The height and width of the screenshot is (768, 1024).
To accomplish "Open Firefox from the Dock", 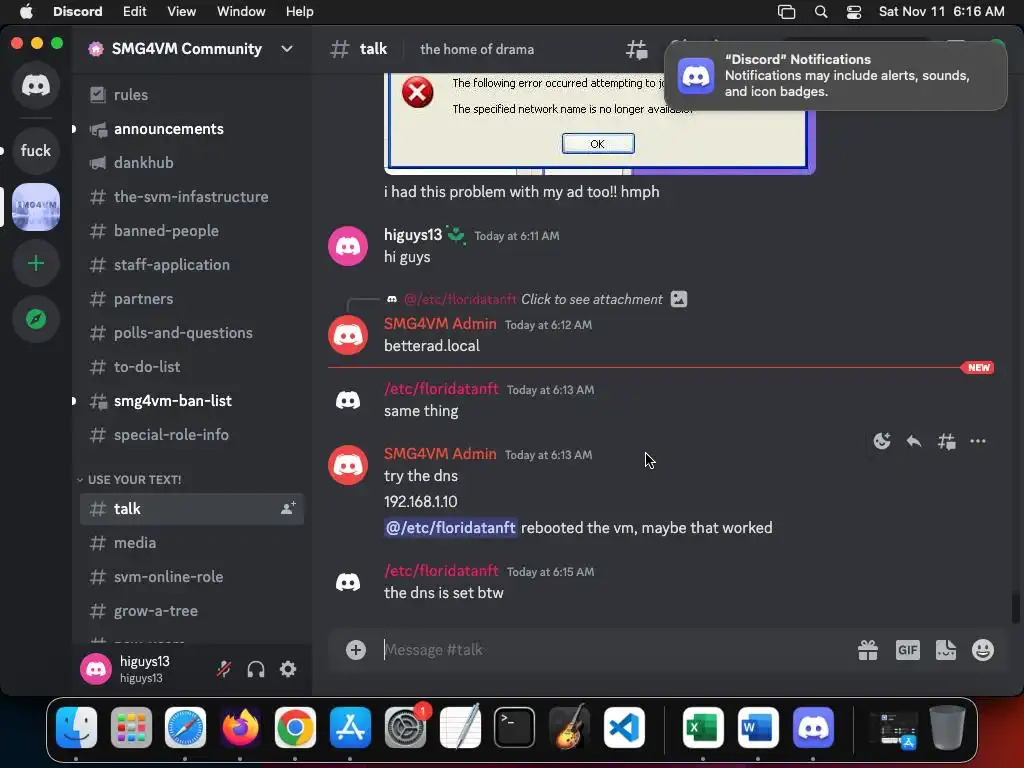I will pos(240,728).
